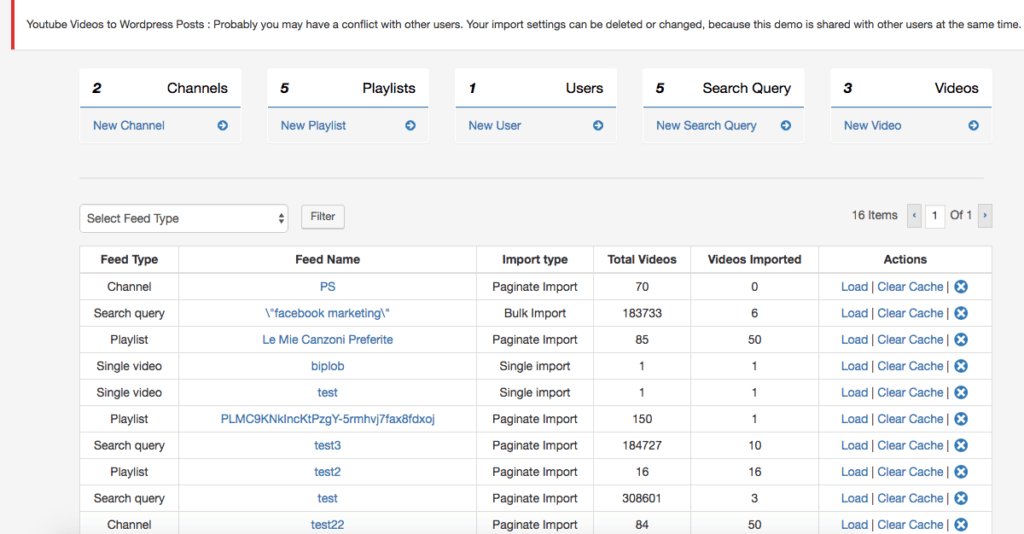1024x534 pixels.
Task: Load the test2 playlist feed
Action: tap(854, 472)
